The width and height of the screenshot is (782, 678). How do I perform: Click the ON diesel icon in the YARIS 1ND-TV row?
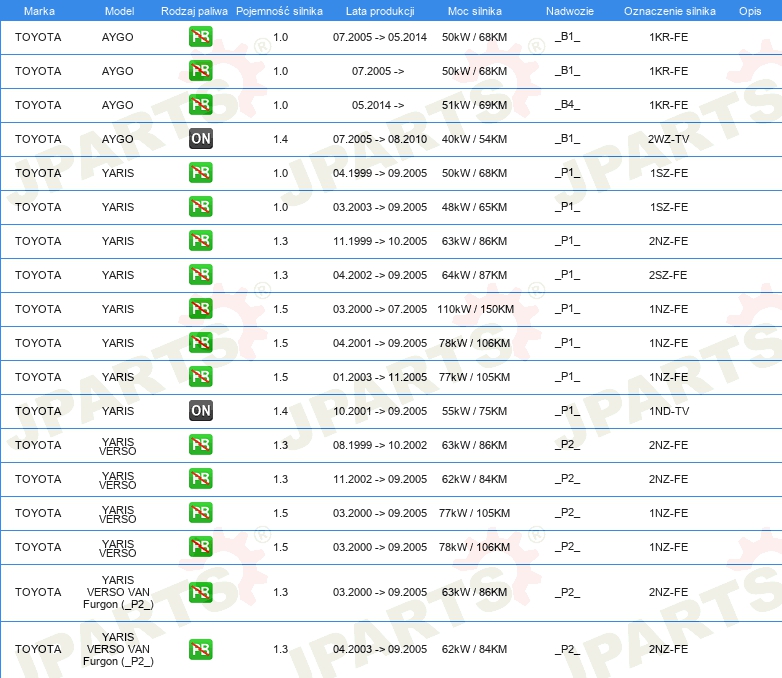[x=201, y=411]
